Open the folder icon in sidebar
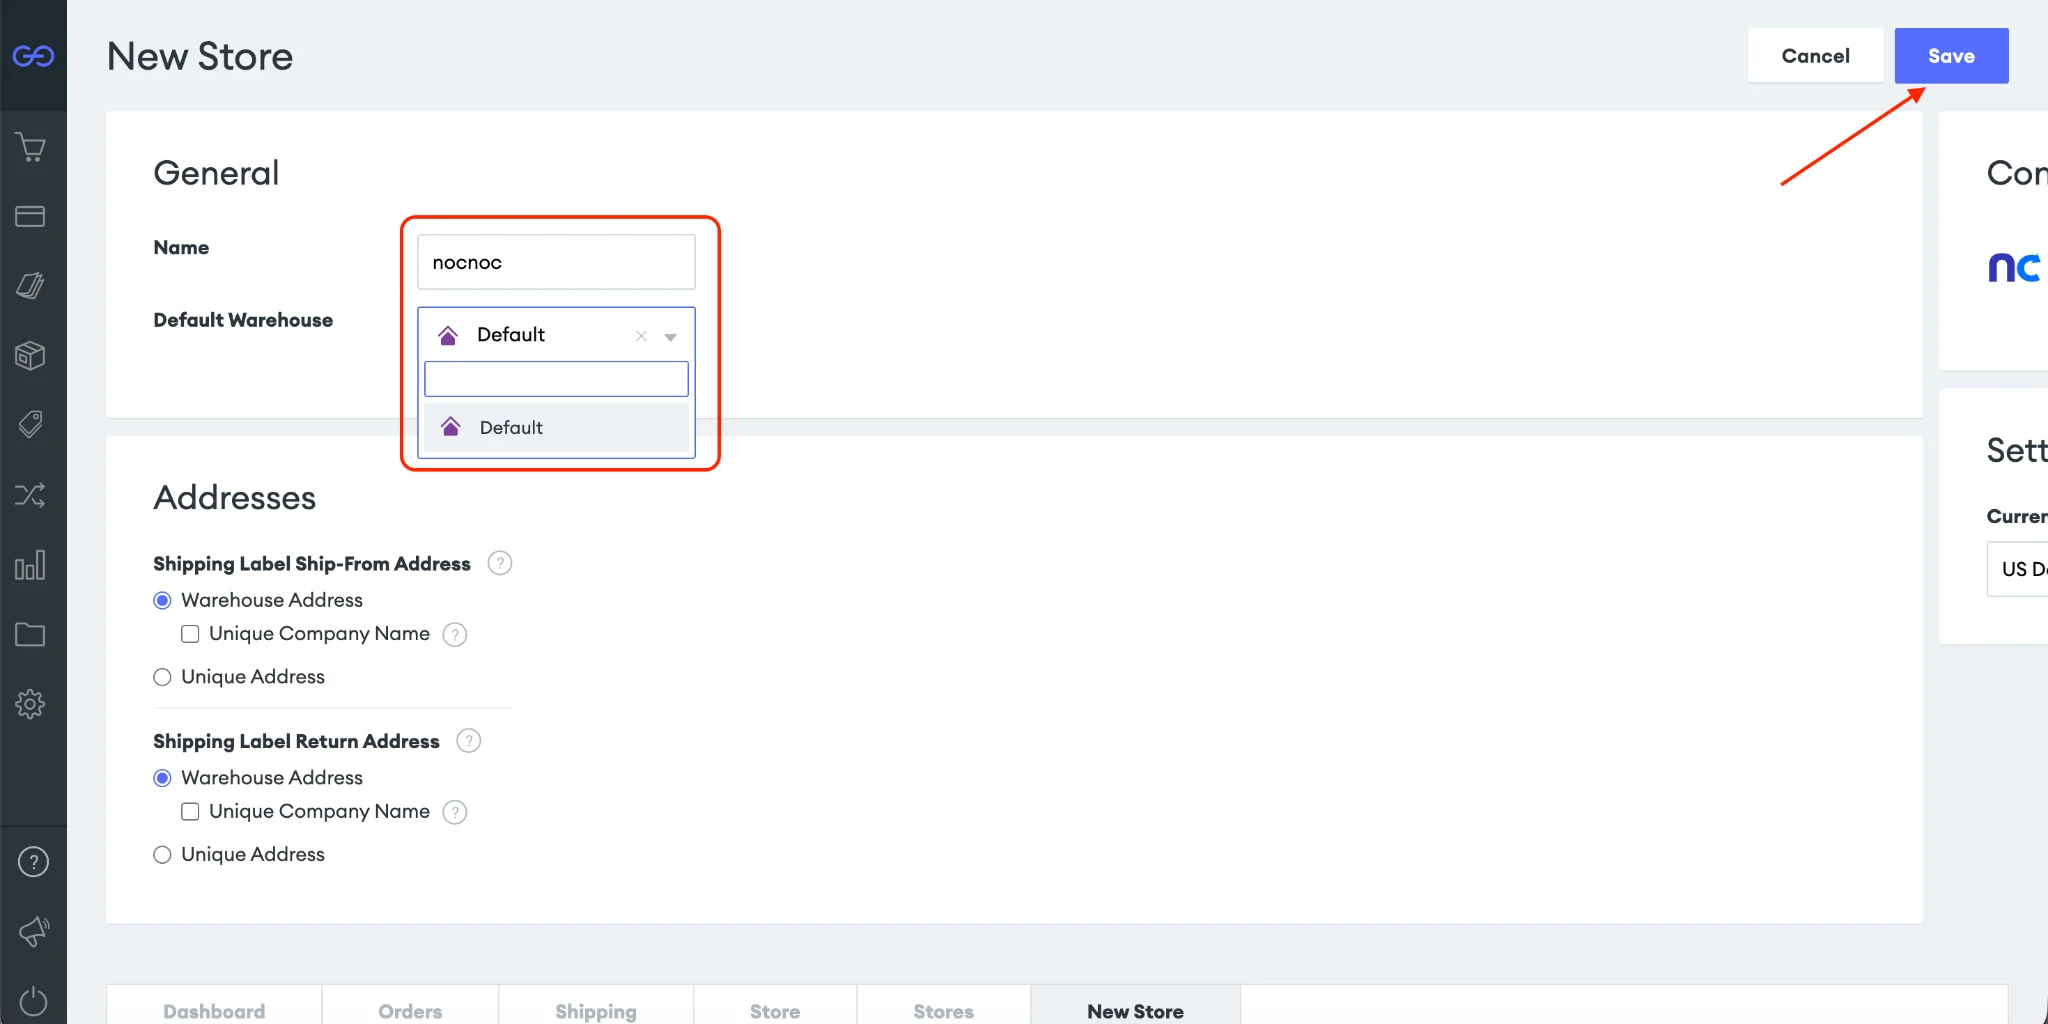 click(30, 634)
